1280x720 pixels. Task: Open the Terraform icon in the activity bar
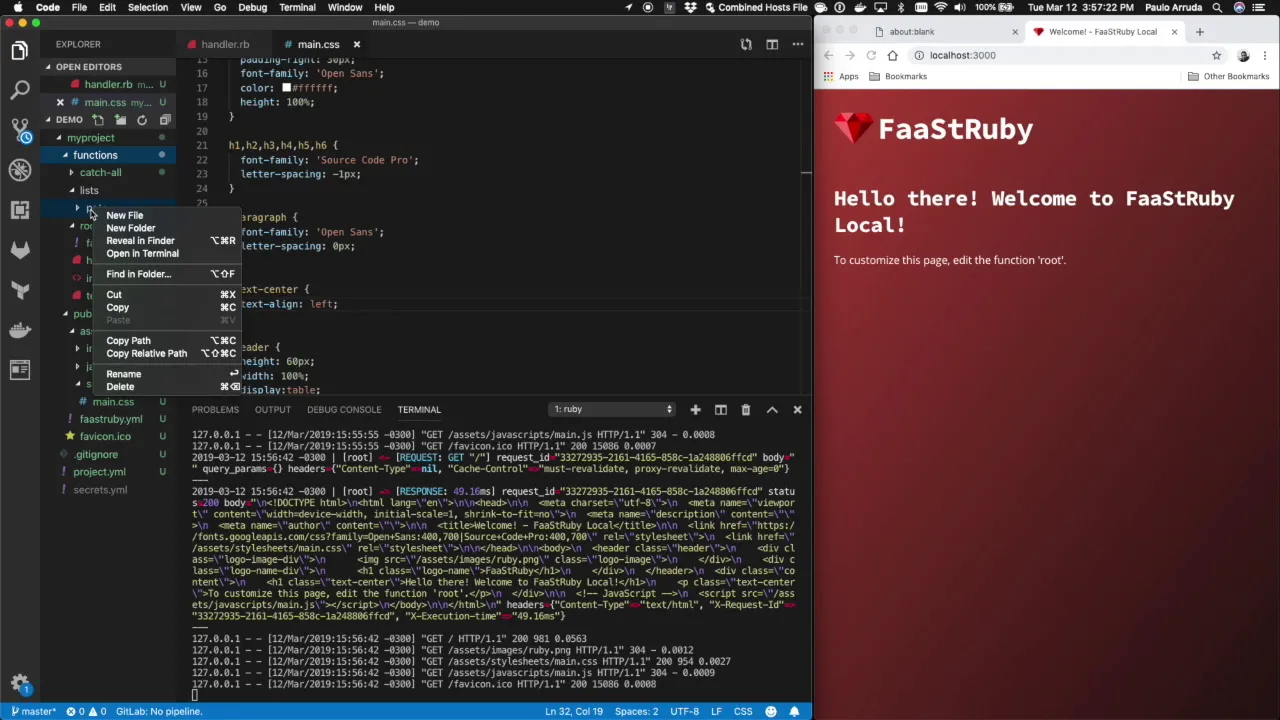20,290
